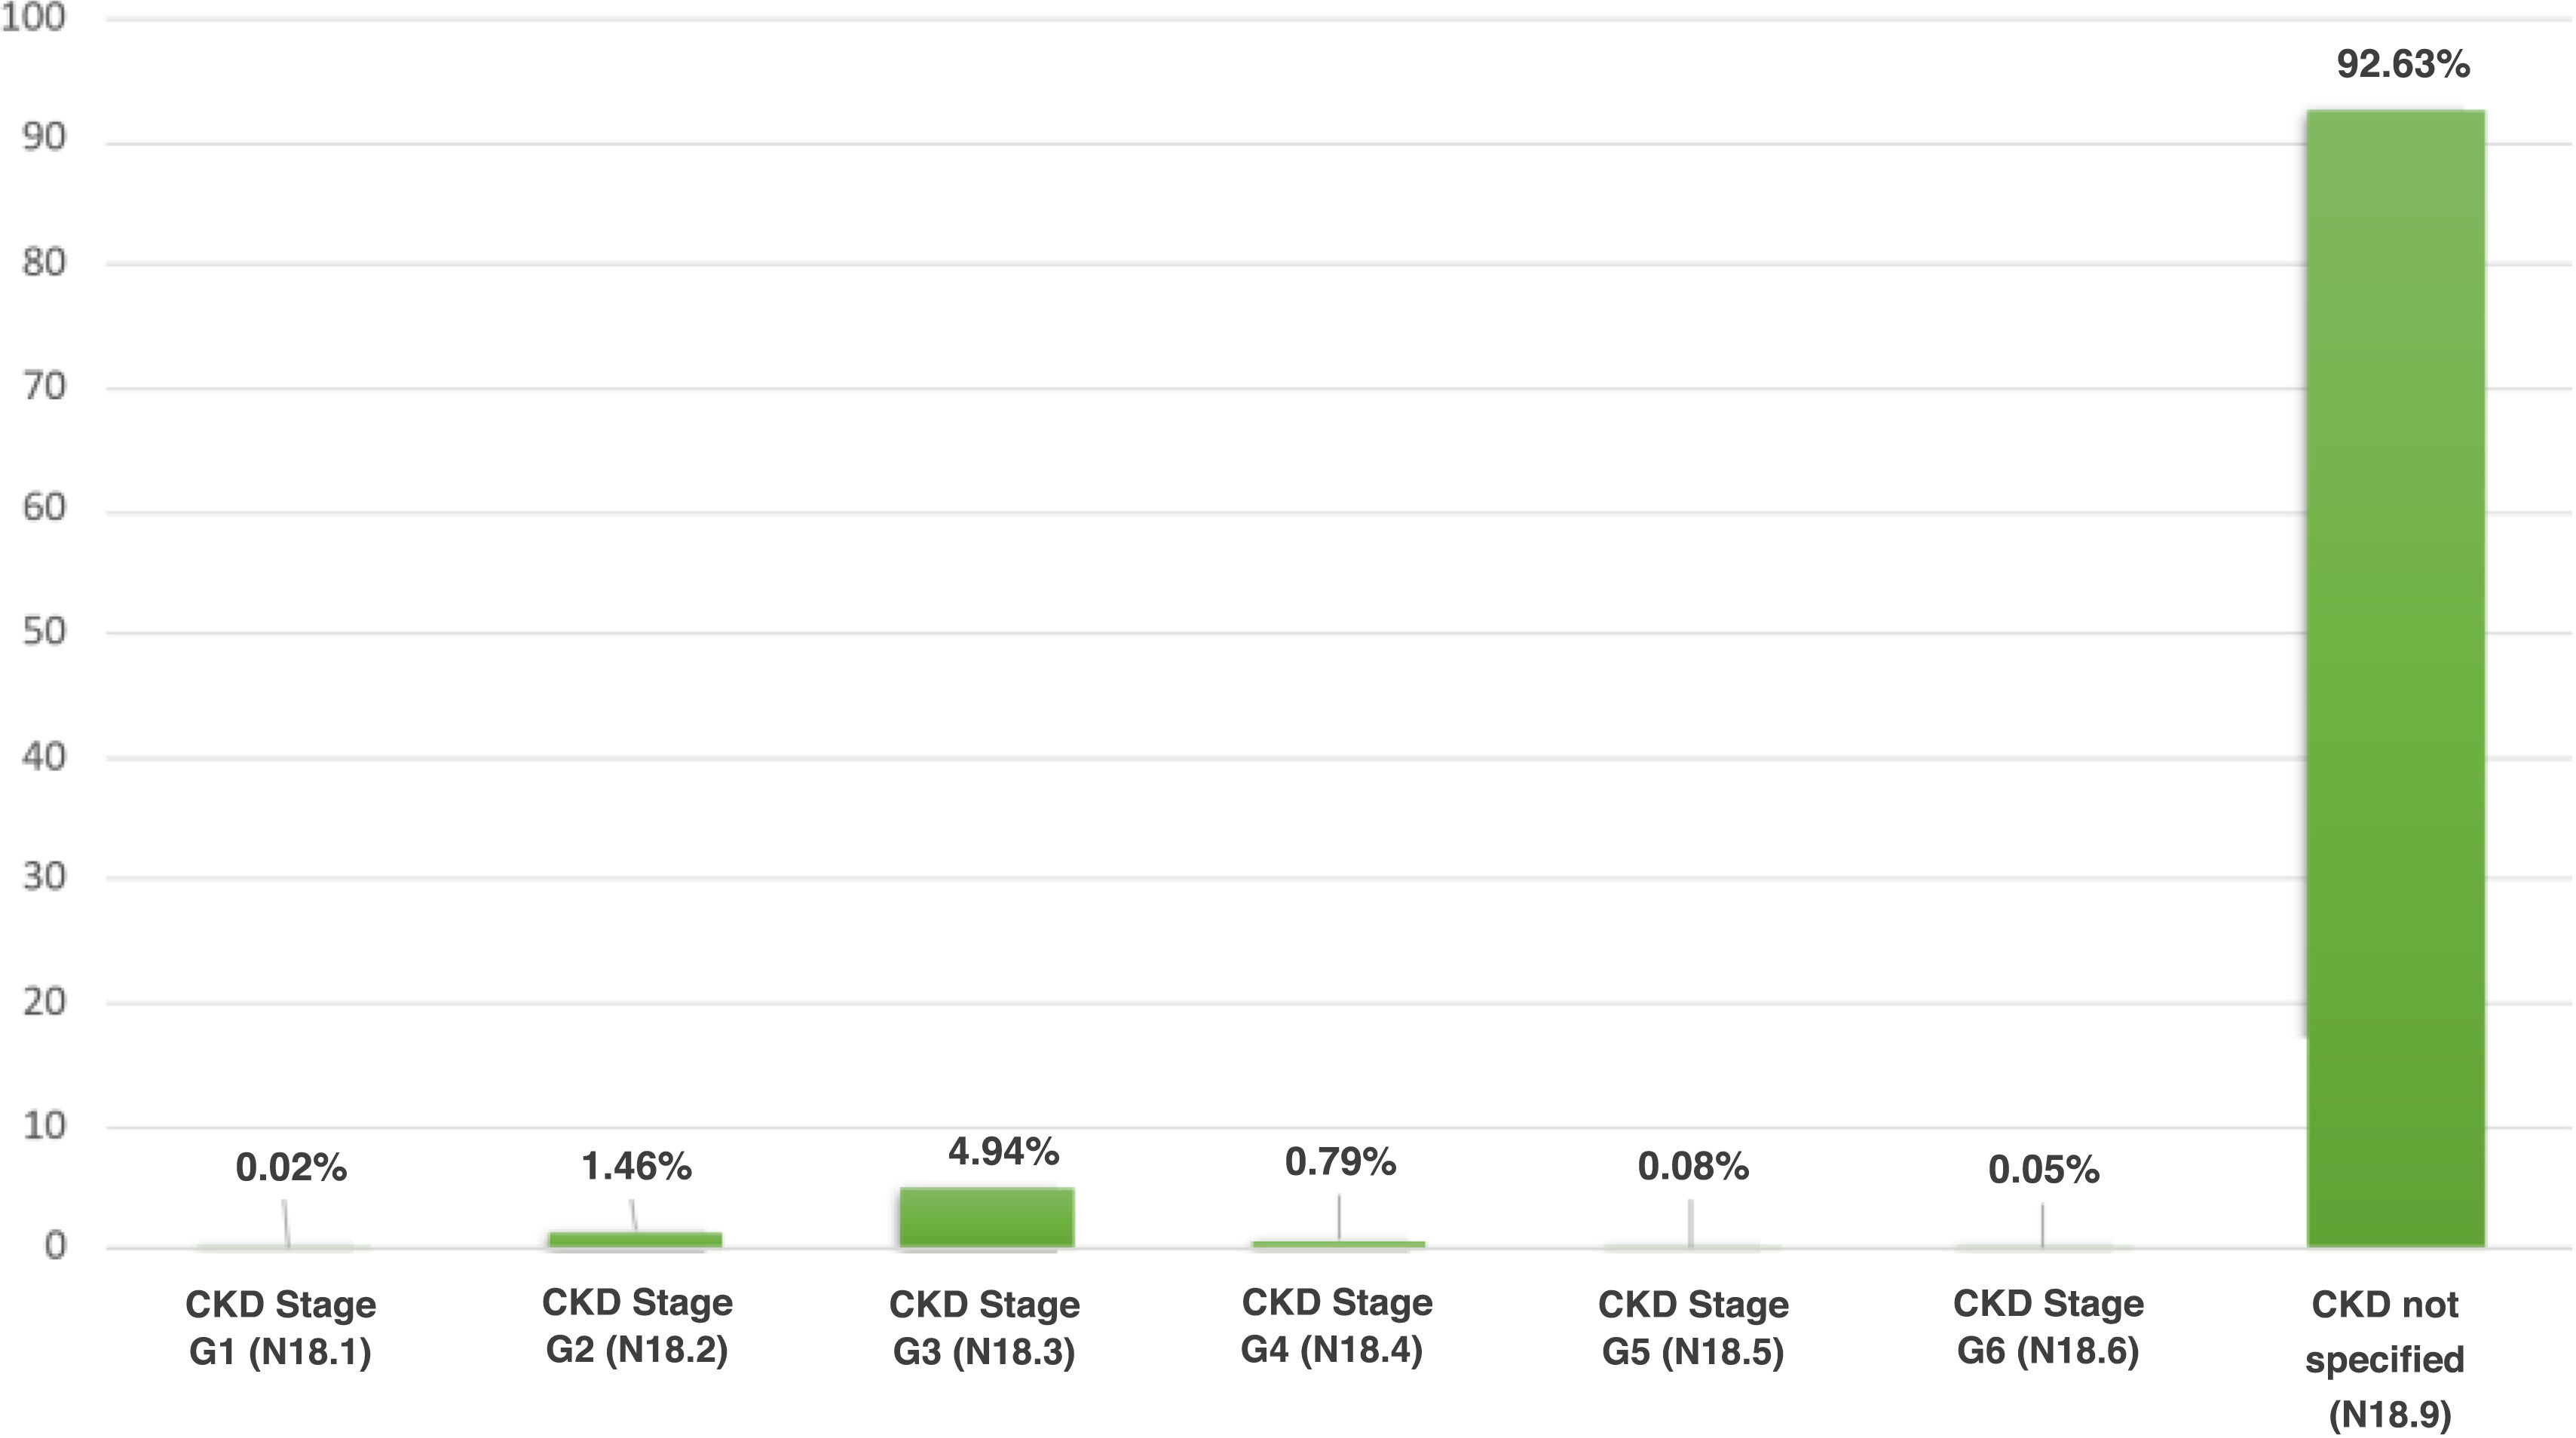Select the CKD Stage G4 (N18.4) axis label

[1336, 1326]
